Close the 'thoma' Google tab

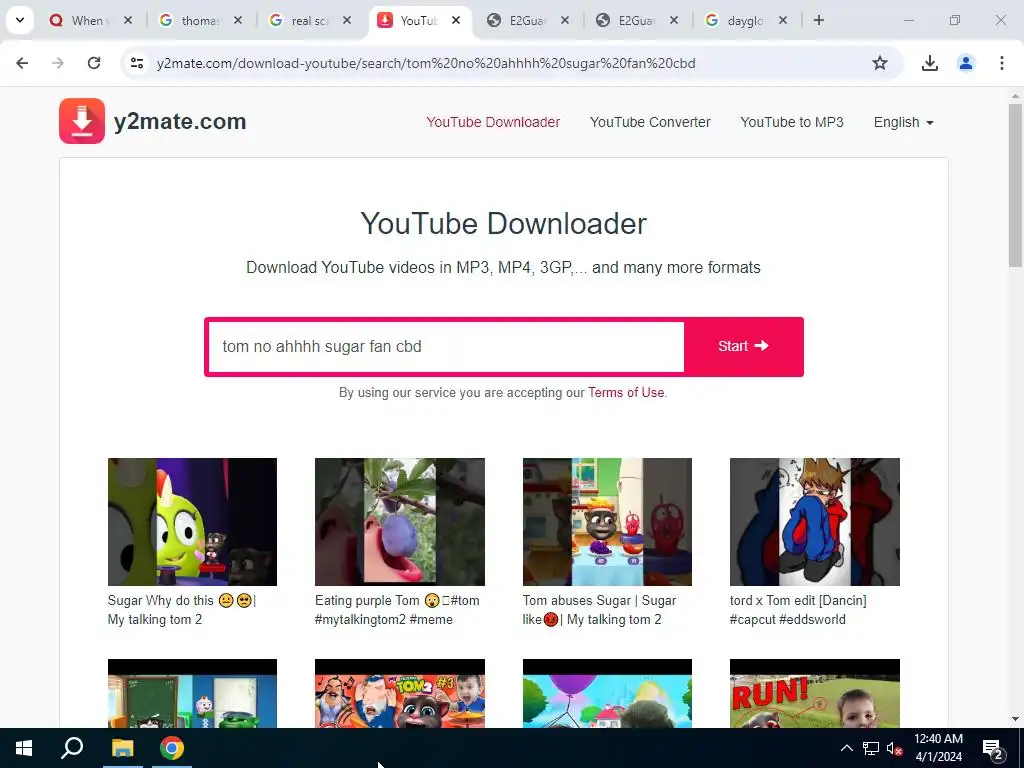coord(238,20)
